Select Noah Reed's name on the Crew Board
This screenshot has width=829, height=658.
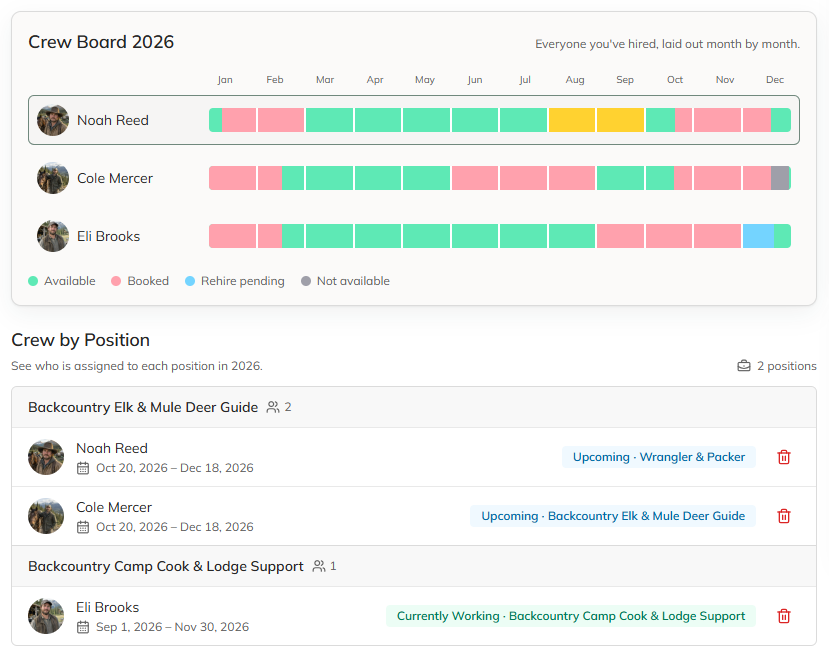click(113, 121)
